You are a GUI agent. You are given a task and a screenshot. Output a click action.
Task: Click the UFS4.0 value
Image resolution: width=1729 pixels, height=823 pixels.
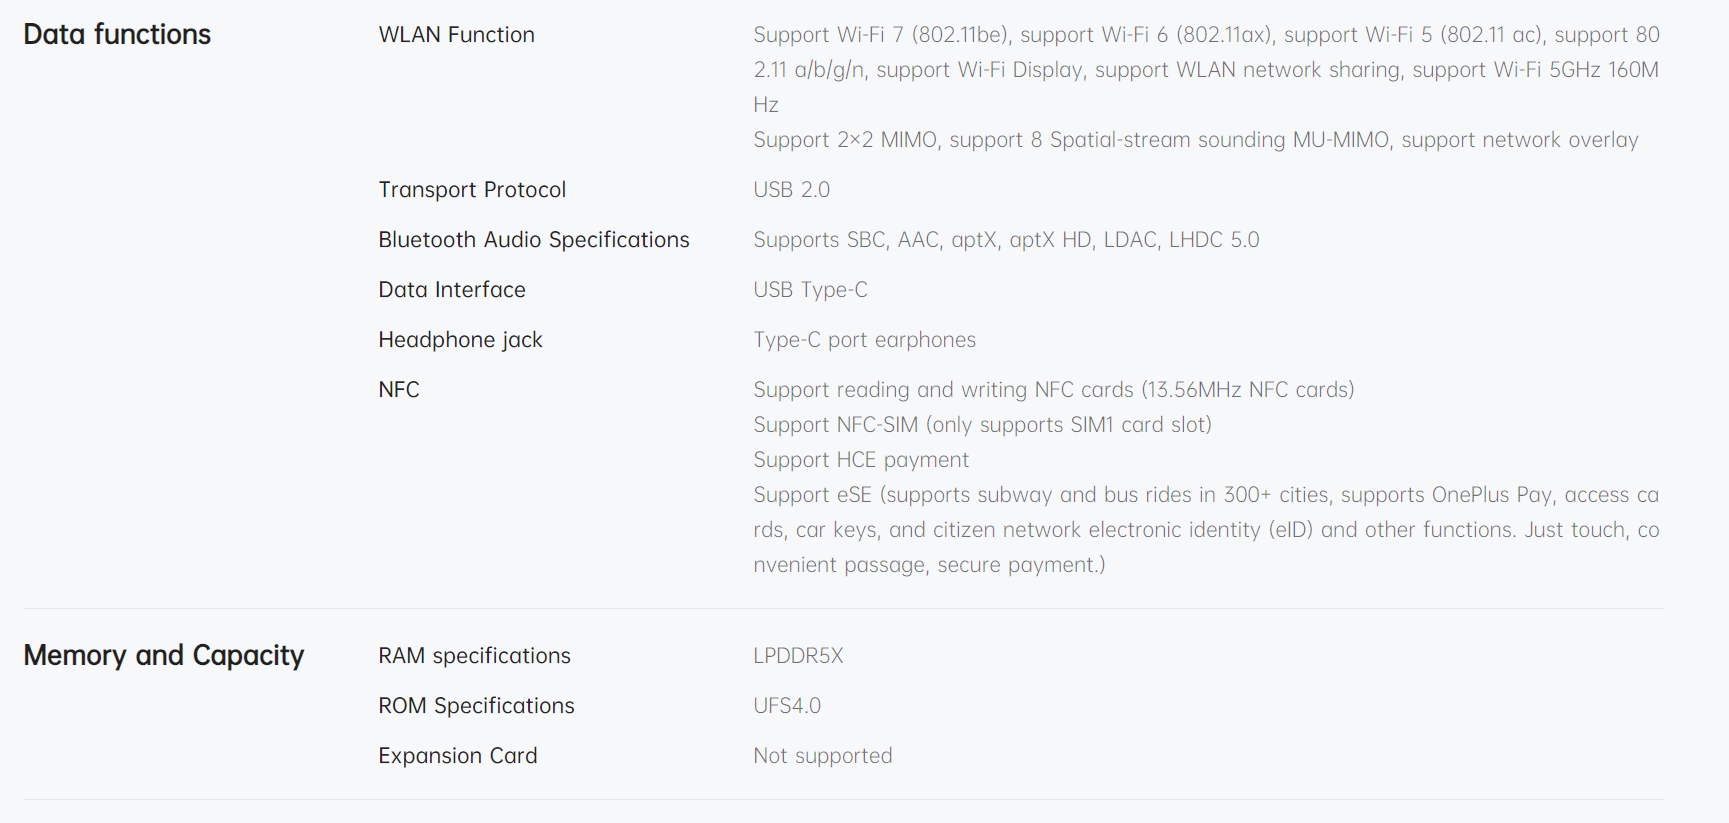pyautogui.click(x=787, y=706)
